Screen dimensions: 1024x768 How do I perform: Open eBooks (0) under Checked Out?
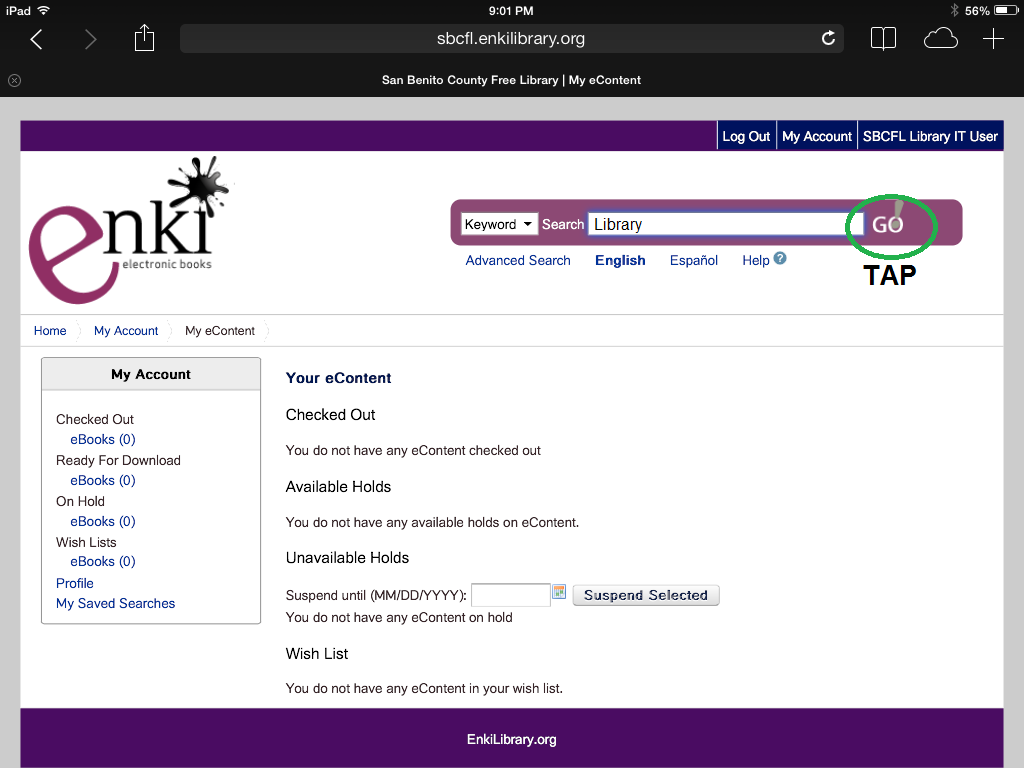[103, 440]
